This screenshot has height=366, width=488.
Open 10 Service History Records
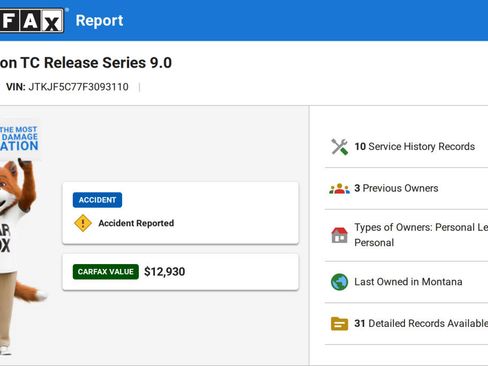point(415,147)
